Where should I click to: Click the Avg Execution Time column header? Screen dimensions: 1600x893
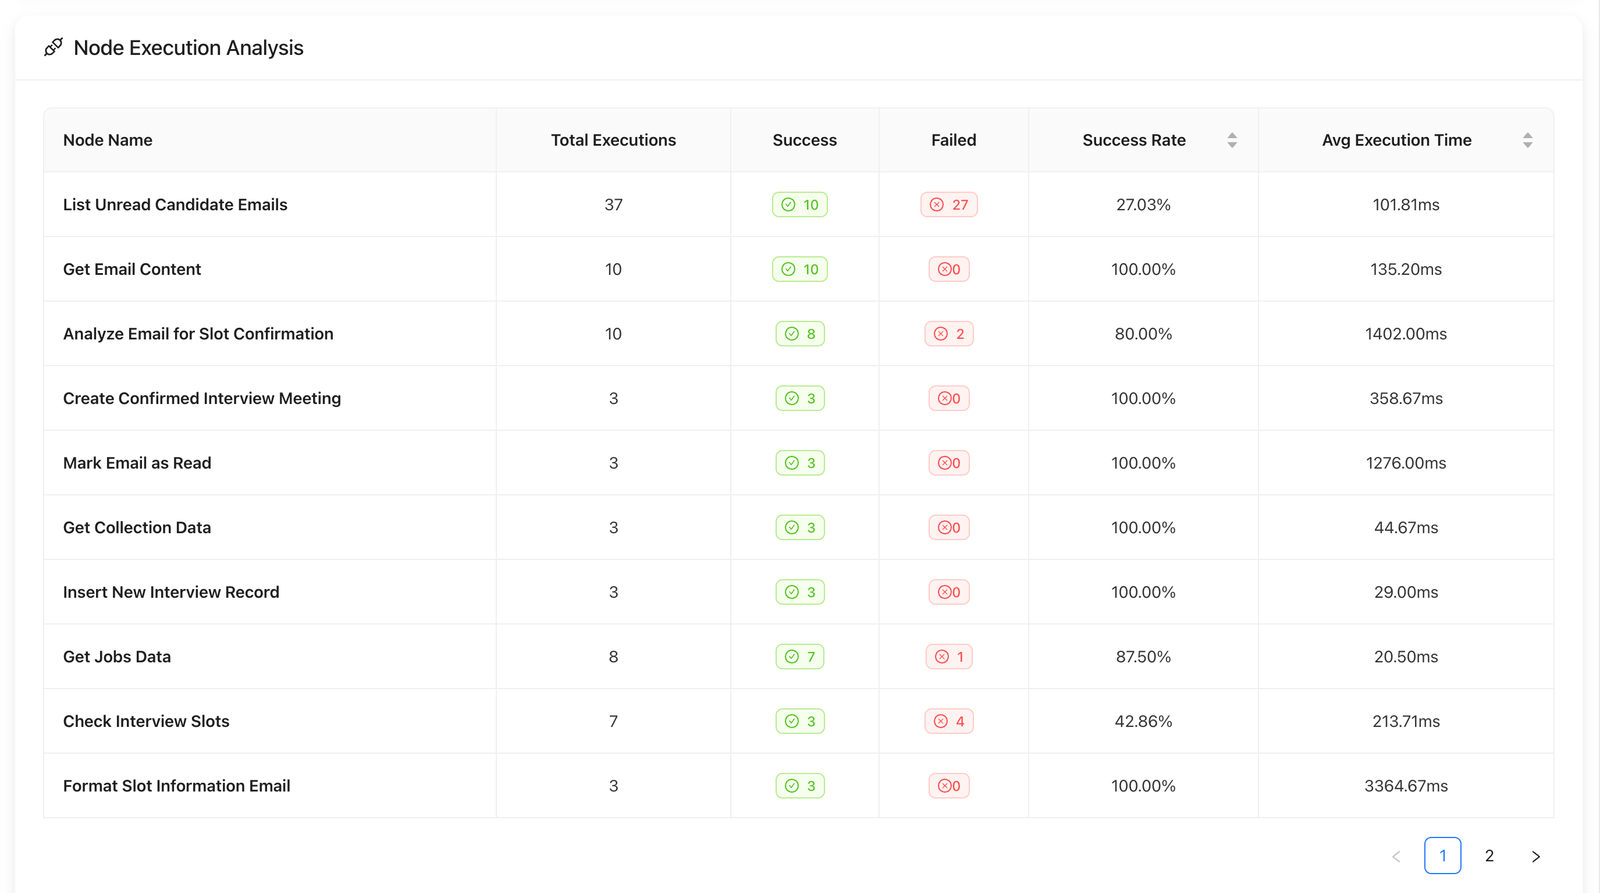[1396, 140]
